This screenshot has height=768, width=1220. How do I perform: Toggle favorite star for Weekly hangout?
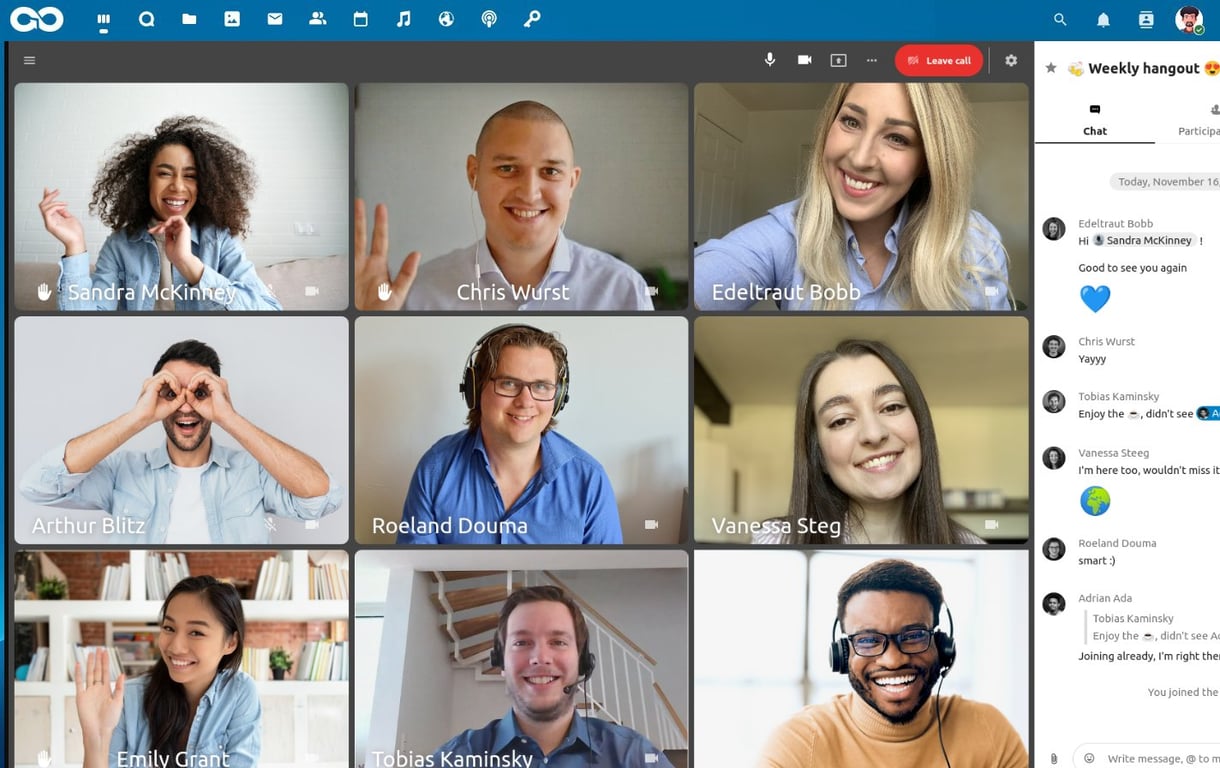point(1051,68)
